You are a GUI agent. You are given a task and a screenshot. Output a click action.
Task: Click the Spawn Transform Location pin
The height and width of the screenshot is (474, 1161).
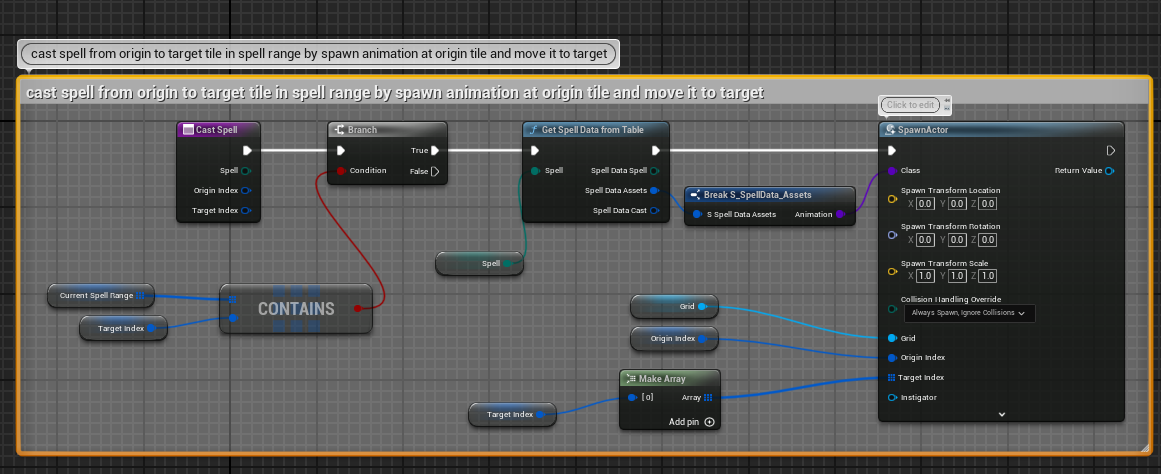892,198
